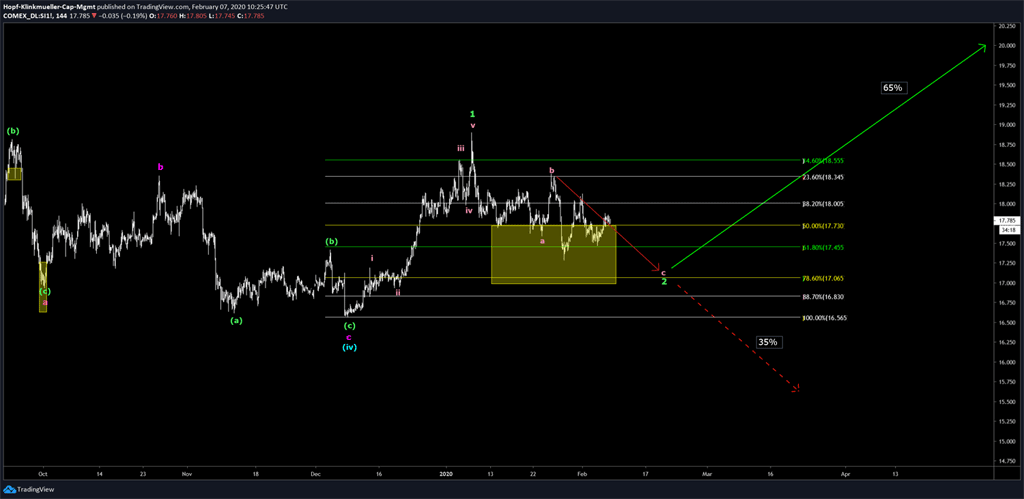This screenshot has height=499, width=1024.
Task: Select the green wave 1 label at peak
Action: tap(473, 114)
